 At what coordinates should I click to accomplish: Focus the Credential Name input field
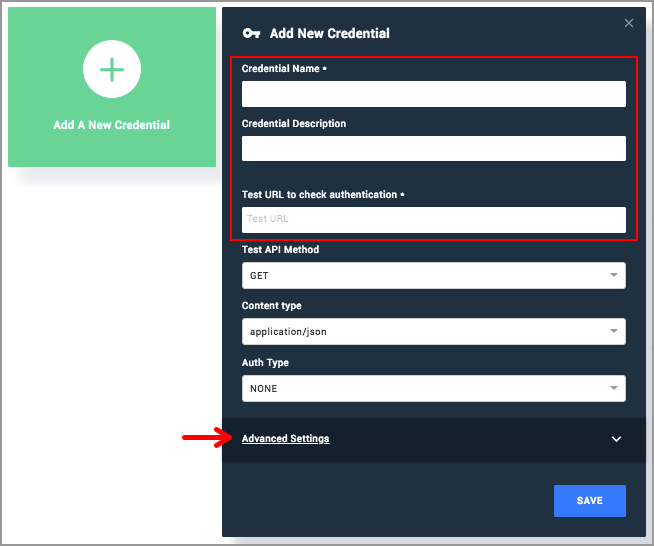434,94
